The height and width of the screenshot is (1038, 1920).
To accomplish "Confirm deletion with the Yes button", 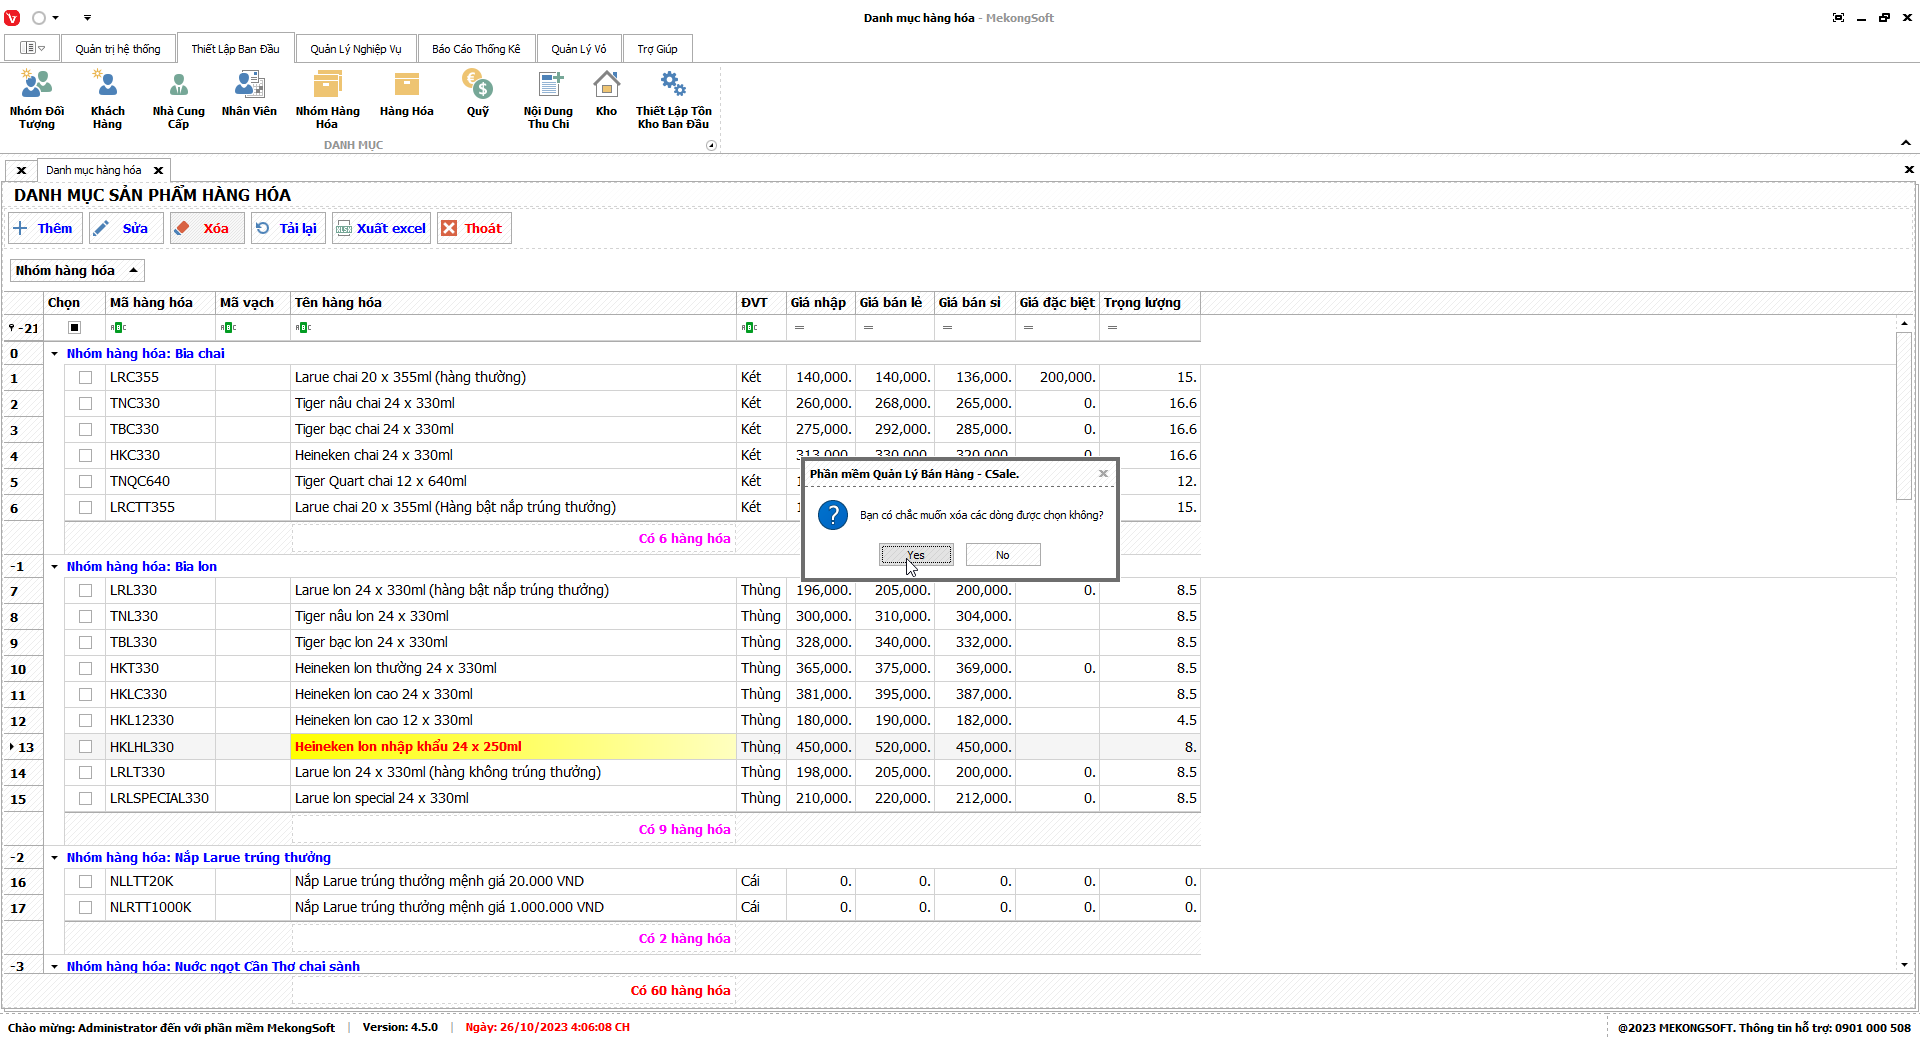I will pos(916,555).
